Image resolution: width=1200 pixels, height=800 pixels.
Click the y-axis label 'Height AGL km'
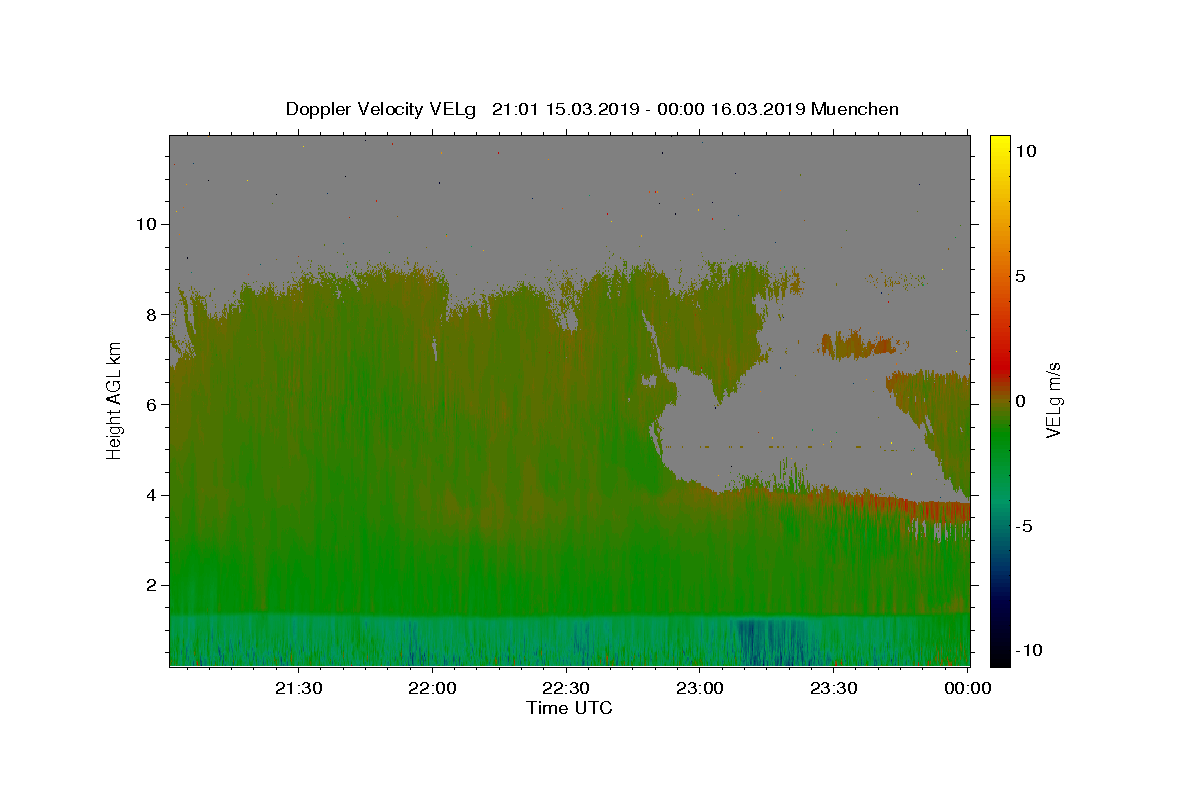click(x=115, y=401)
